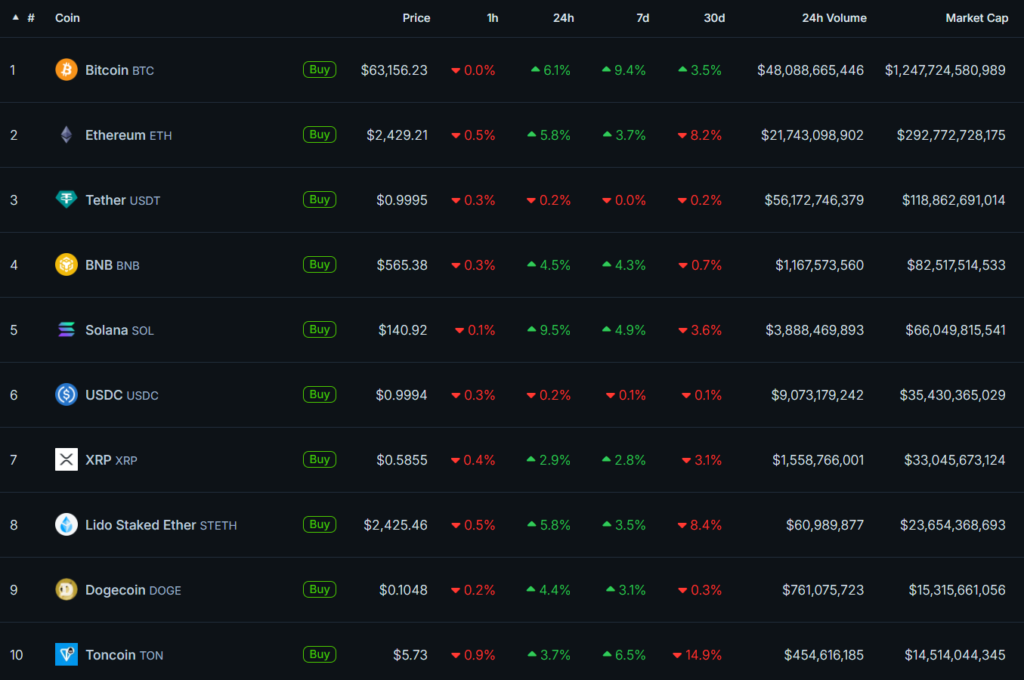Click the Solana logo icon
This screenshot has height=680, width=1024.
[x=66, y=330]
